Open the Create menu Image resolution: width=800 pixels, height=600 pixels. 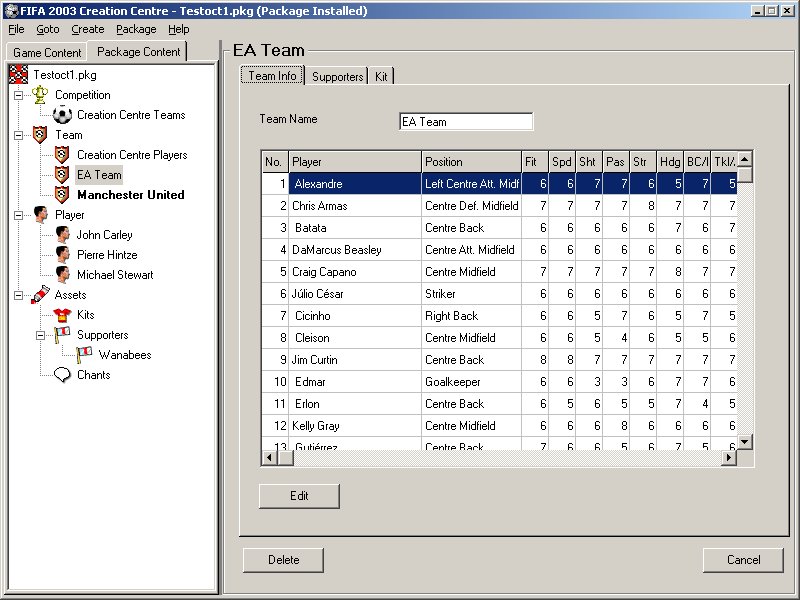click(88, 29)
